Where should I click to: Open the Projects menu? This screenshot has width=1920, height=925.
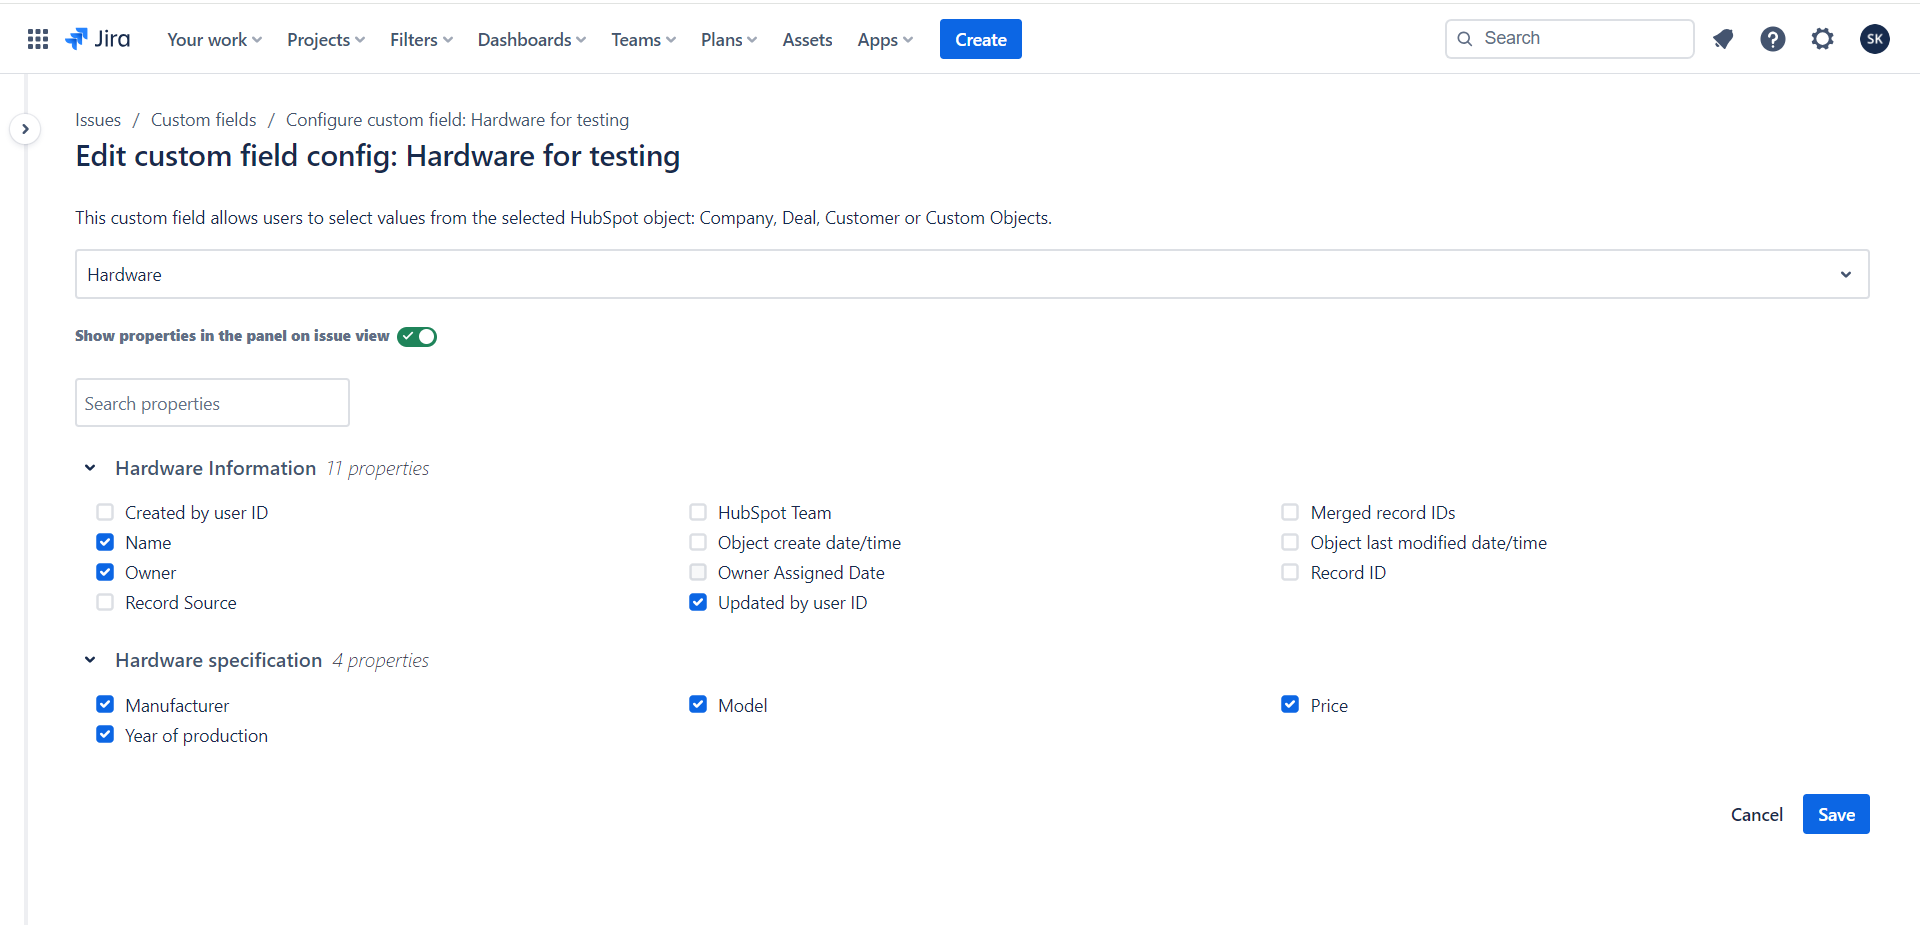pyautogui.click(x=325, y=40)
